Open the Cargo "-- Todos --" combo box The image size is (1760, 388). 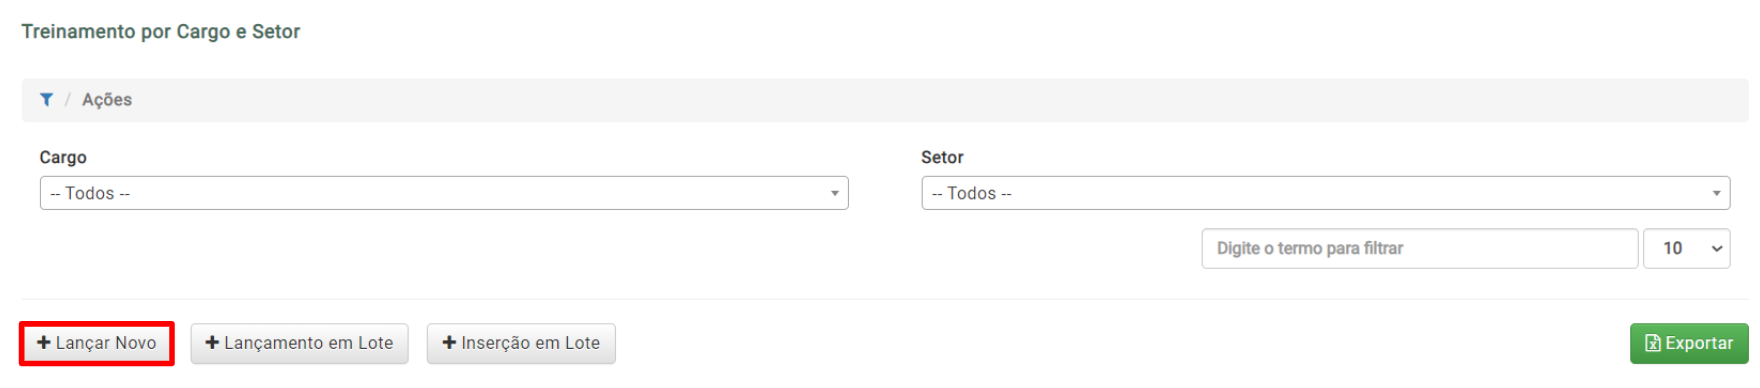coord(444,193)
